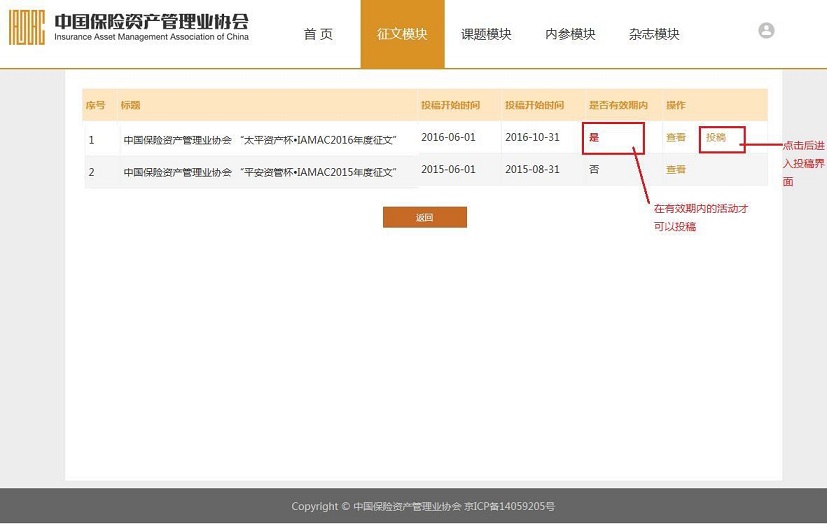Select the 平安资管杯 IAMAC2015 title
The height and width of the screenshot is (524, 827).
[x=260, y=172]
